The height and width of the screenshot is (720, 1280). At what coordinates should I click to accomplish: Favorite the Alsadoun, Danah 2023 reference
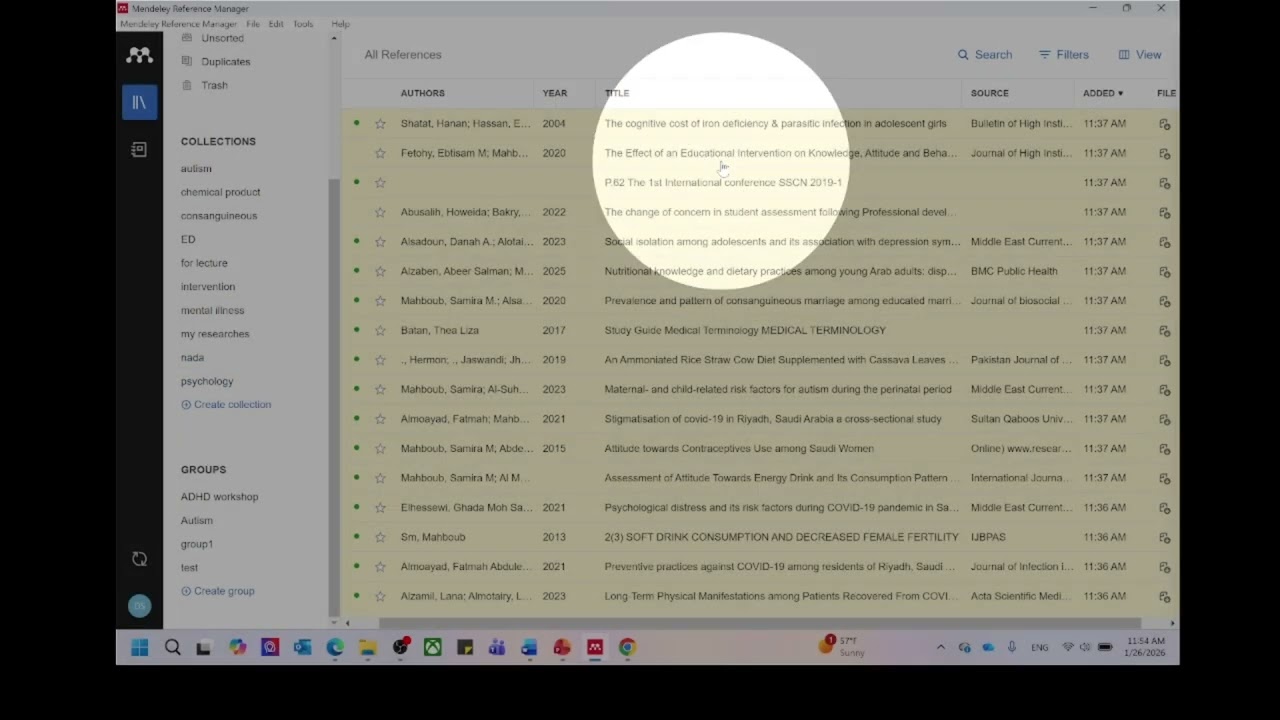point(380,242)
